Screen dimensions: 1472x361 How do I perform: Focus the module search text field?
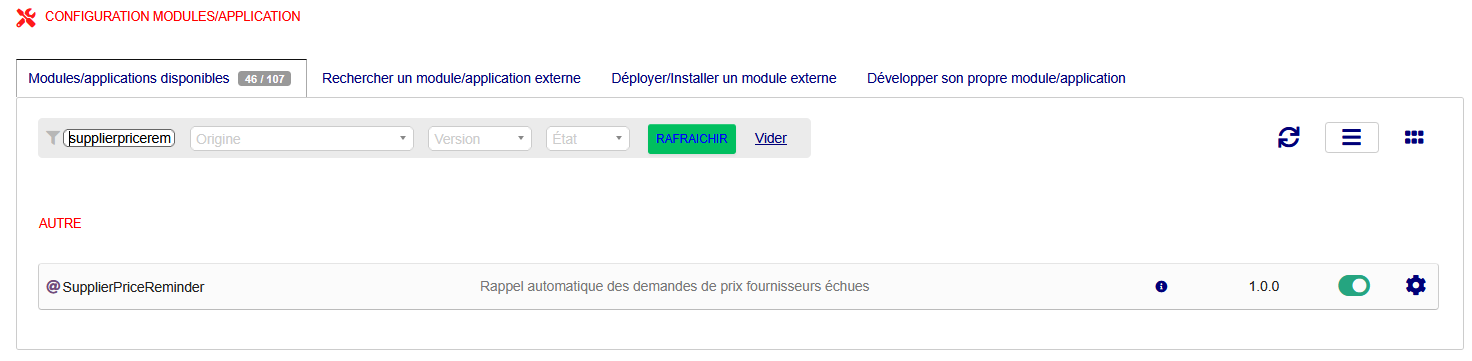119,139
